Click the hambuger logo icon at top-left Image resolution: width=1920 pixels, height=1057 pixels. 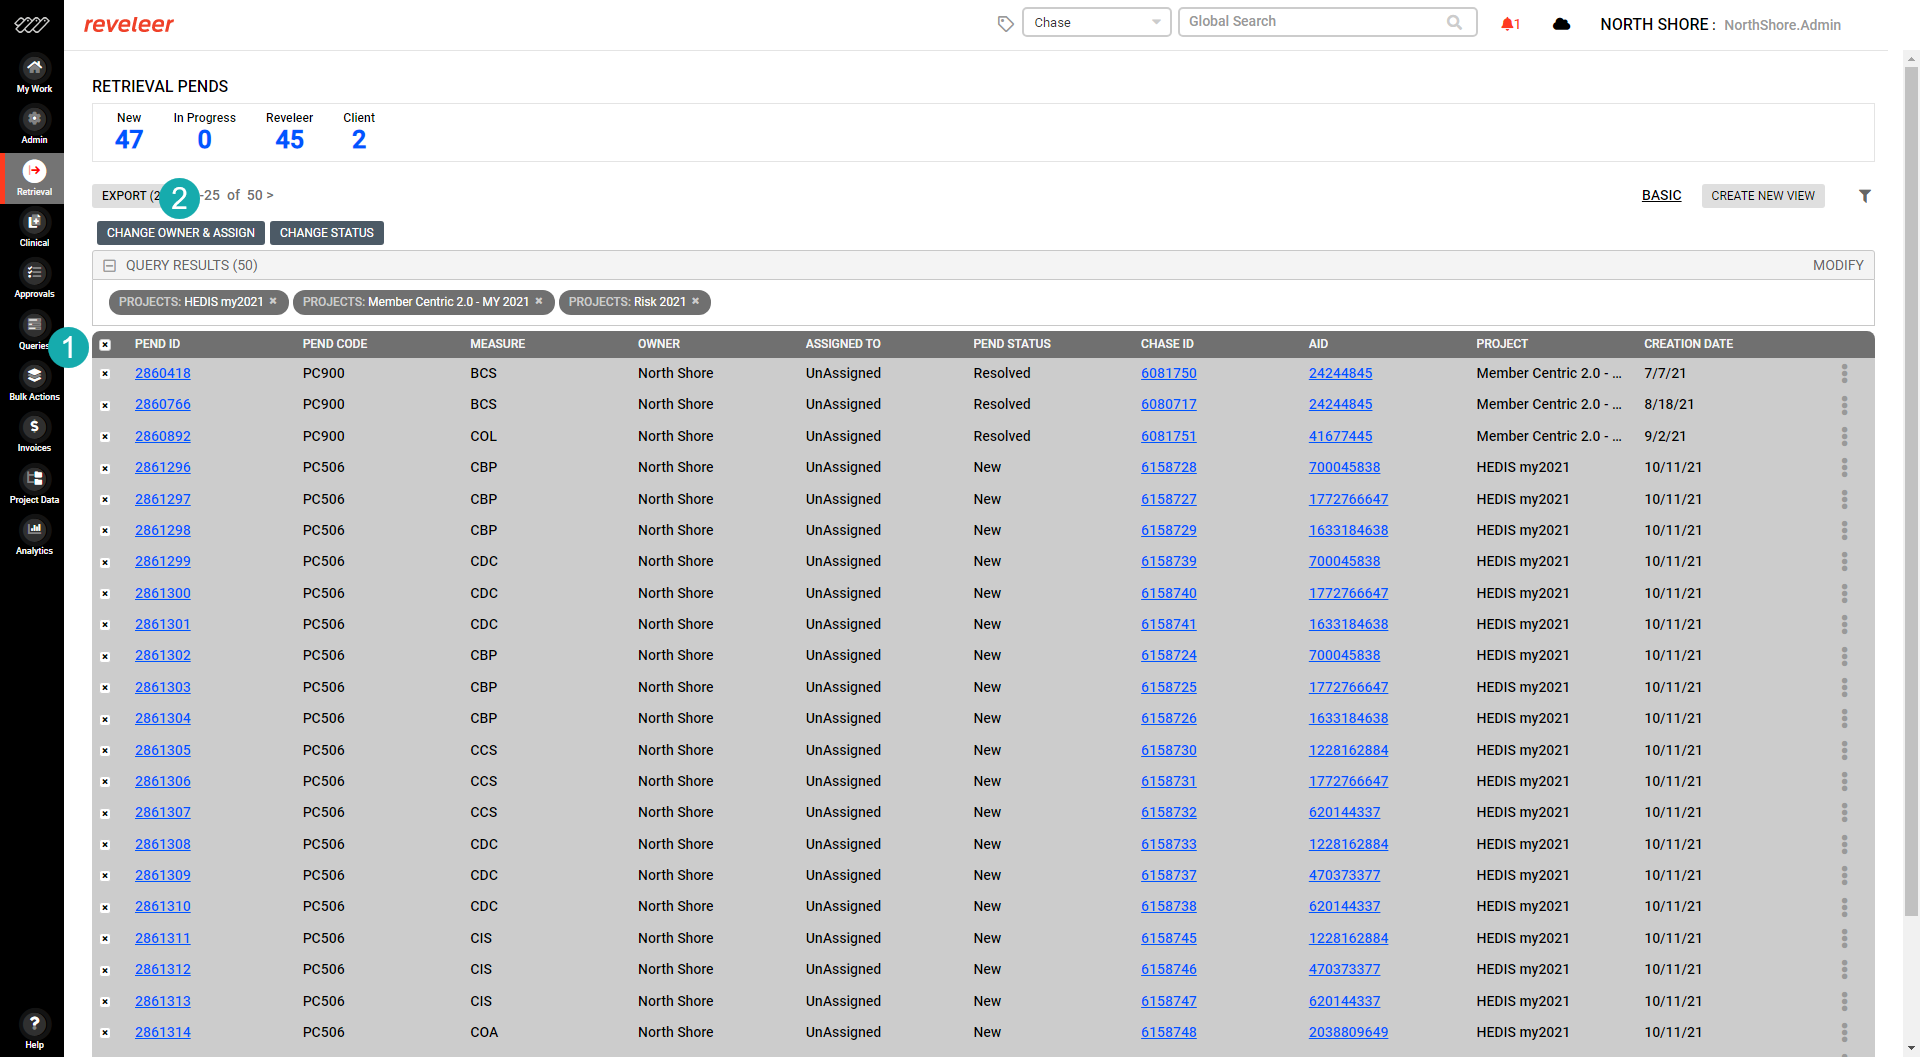32,24
